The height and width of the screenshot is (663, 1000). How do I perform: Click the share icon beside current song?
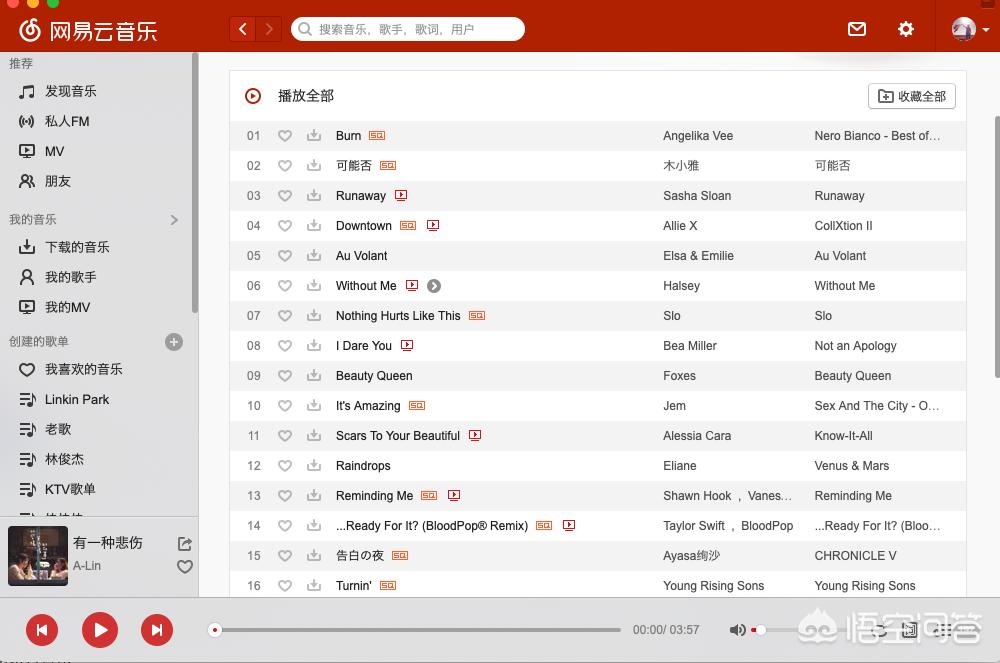tap(184, 544)
